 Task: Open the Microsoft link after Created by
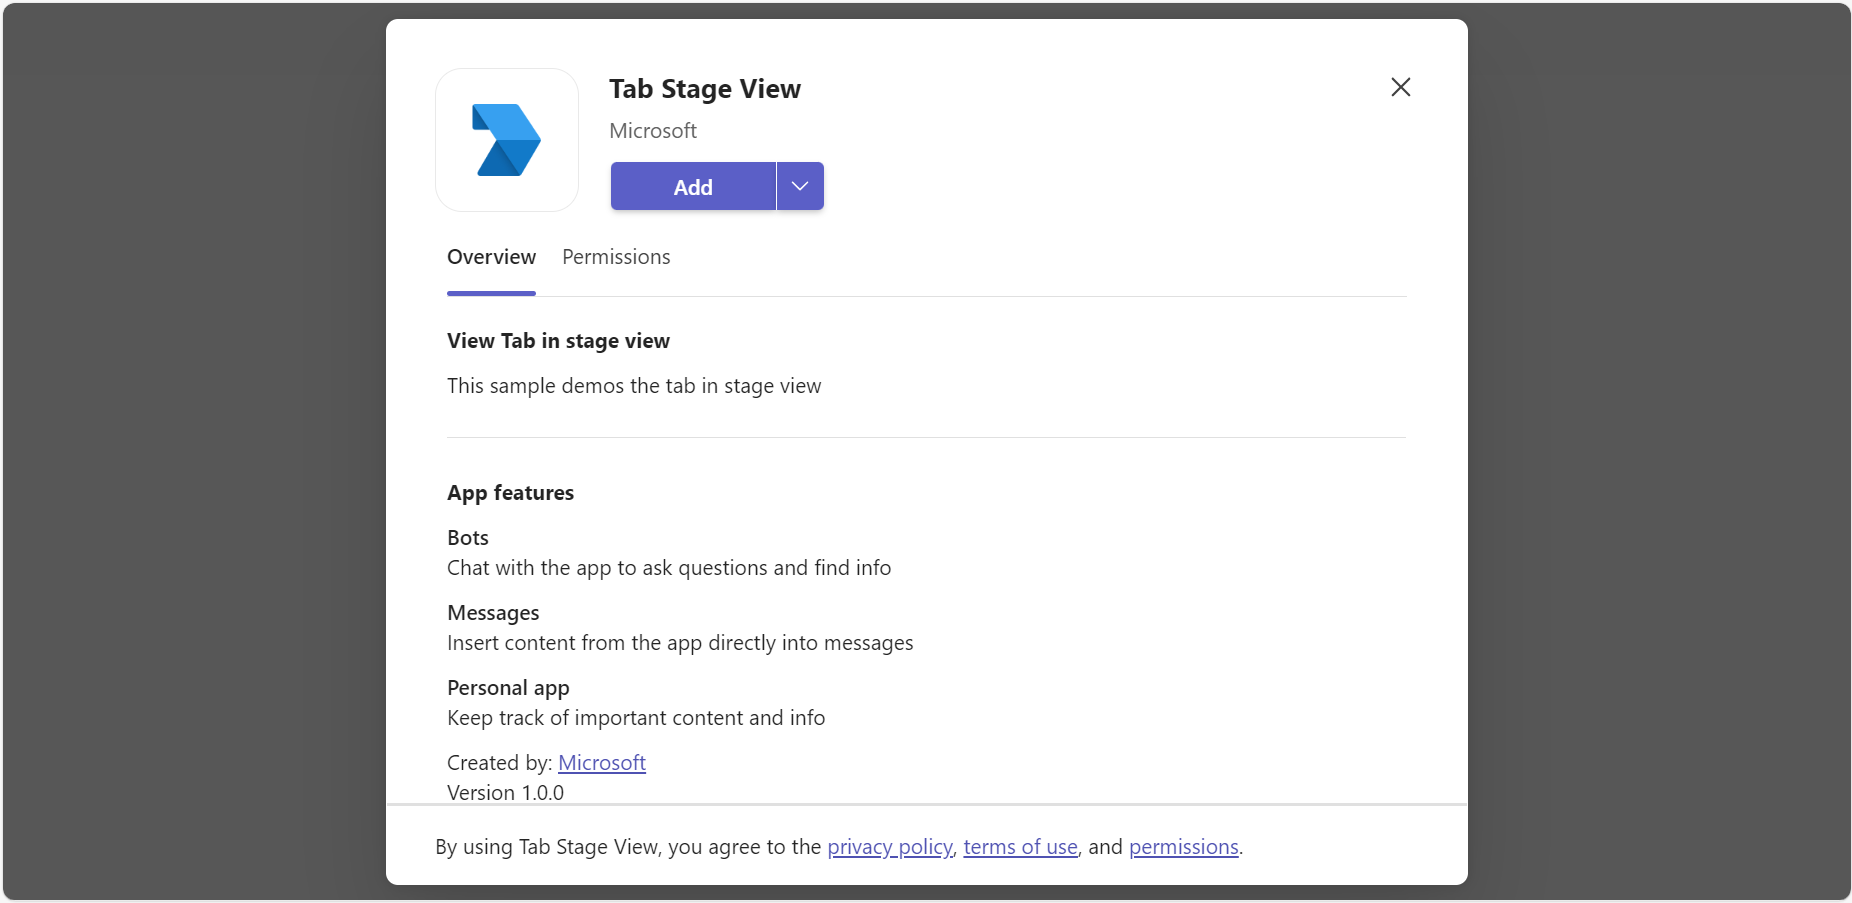(x=602, y=763)
